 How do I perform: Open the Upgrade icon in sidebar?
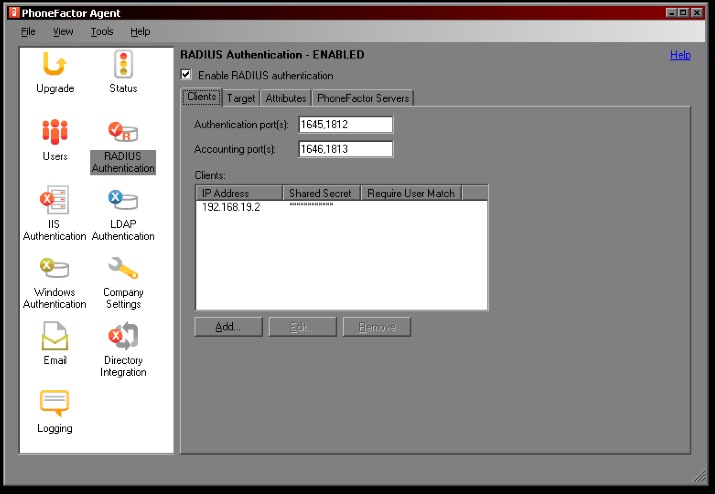click(55, 66)
